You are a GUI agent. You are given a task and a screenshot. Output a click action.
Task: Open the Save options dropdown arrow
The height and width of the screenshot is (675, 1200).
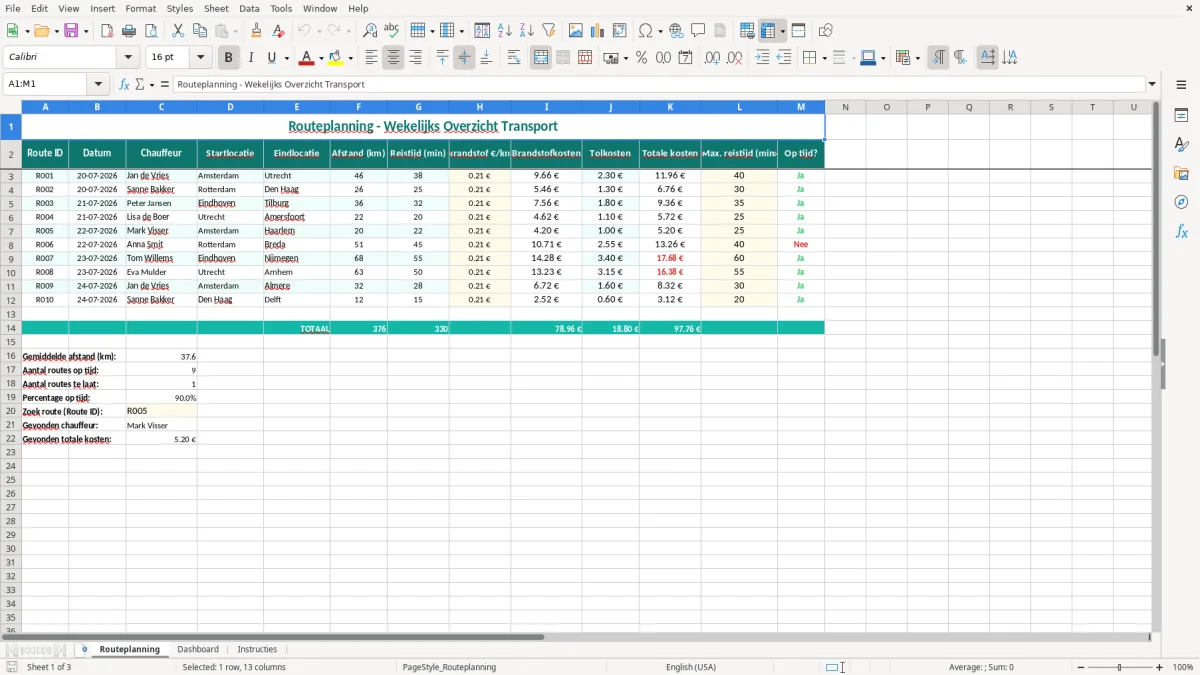(x=86, y=31)
